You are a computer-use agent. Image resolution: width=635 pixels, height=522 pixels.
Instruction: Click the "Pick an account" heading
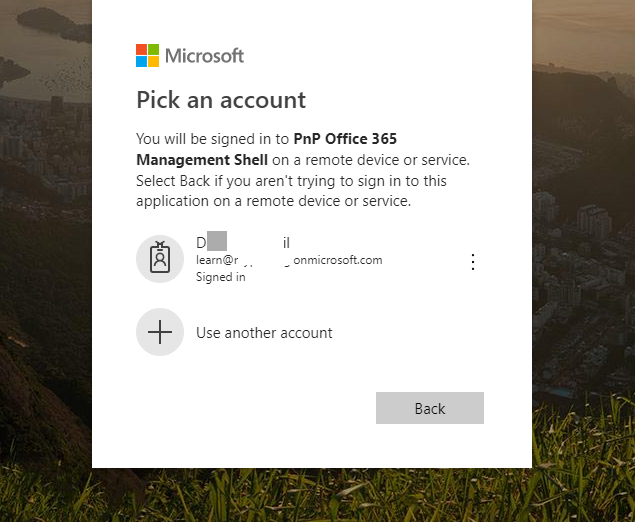click(x=221, y=100)
